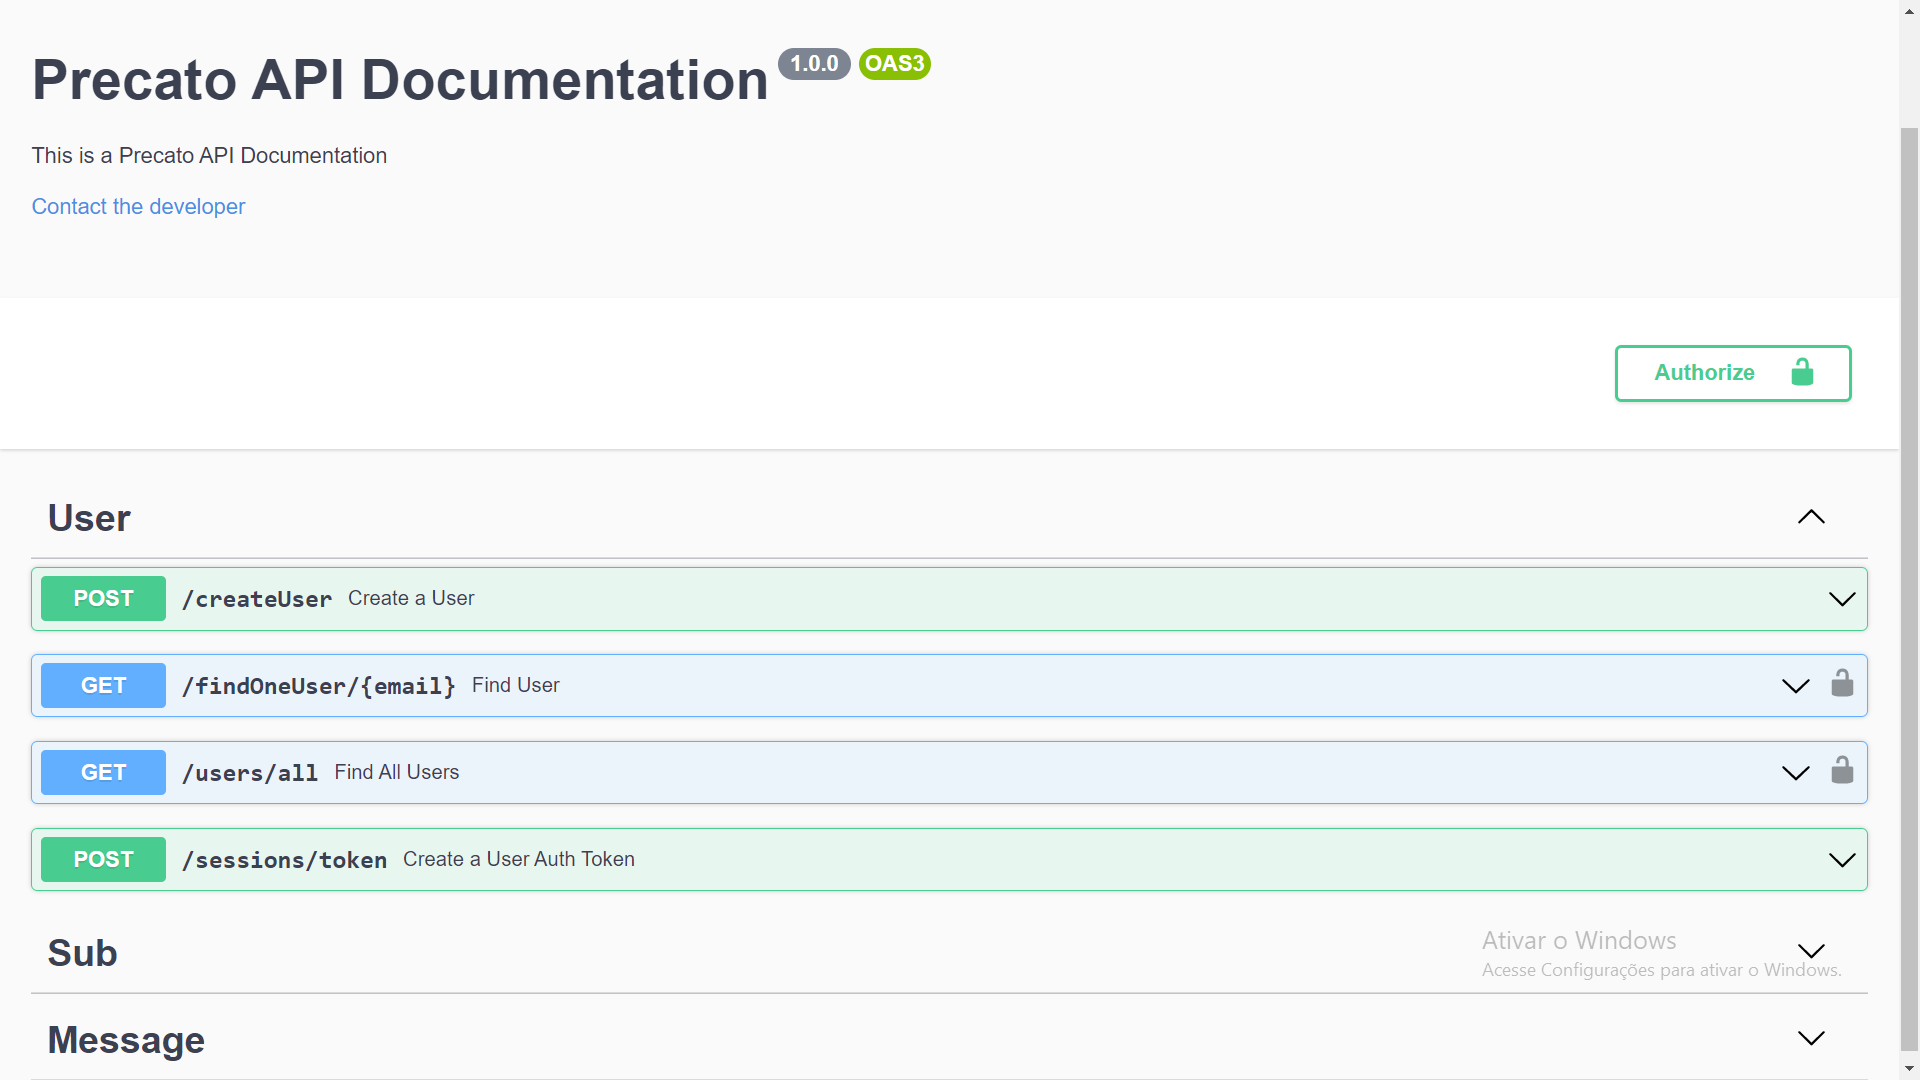This screenshot has width=1920, height=1080.
Task: Click the POST badge for sessions/token
Action: tap(103, 860)
